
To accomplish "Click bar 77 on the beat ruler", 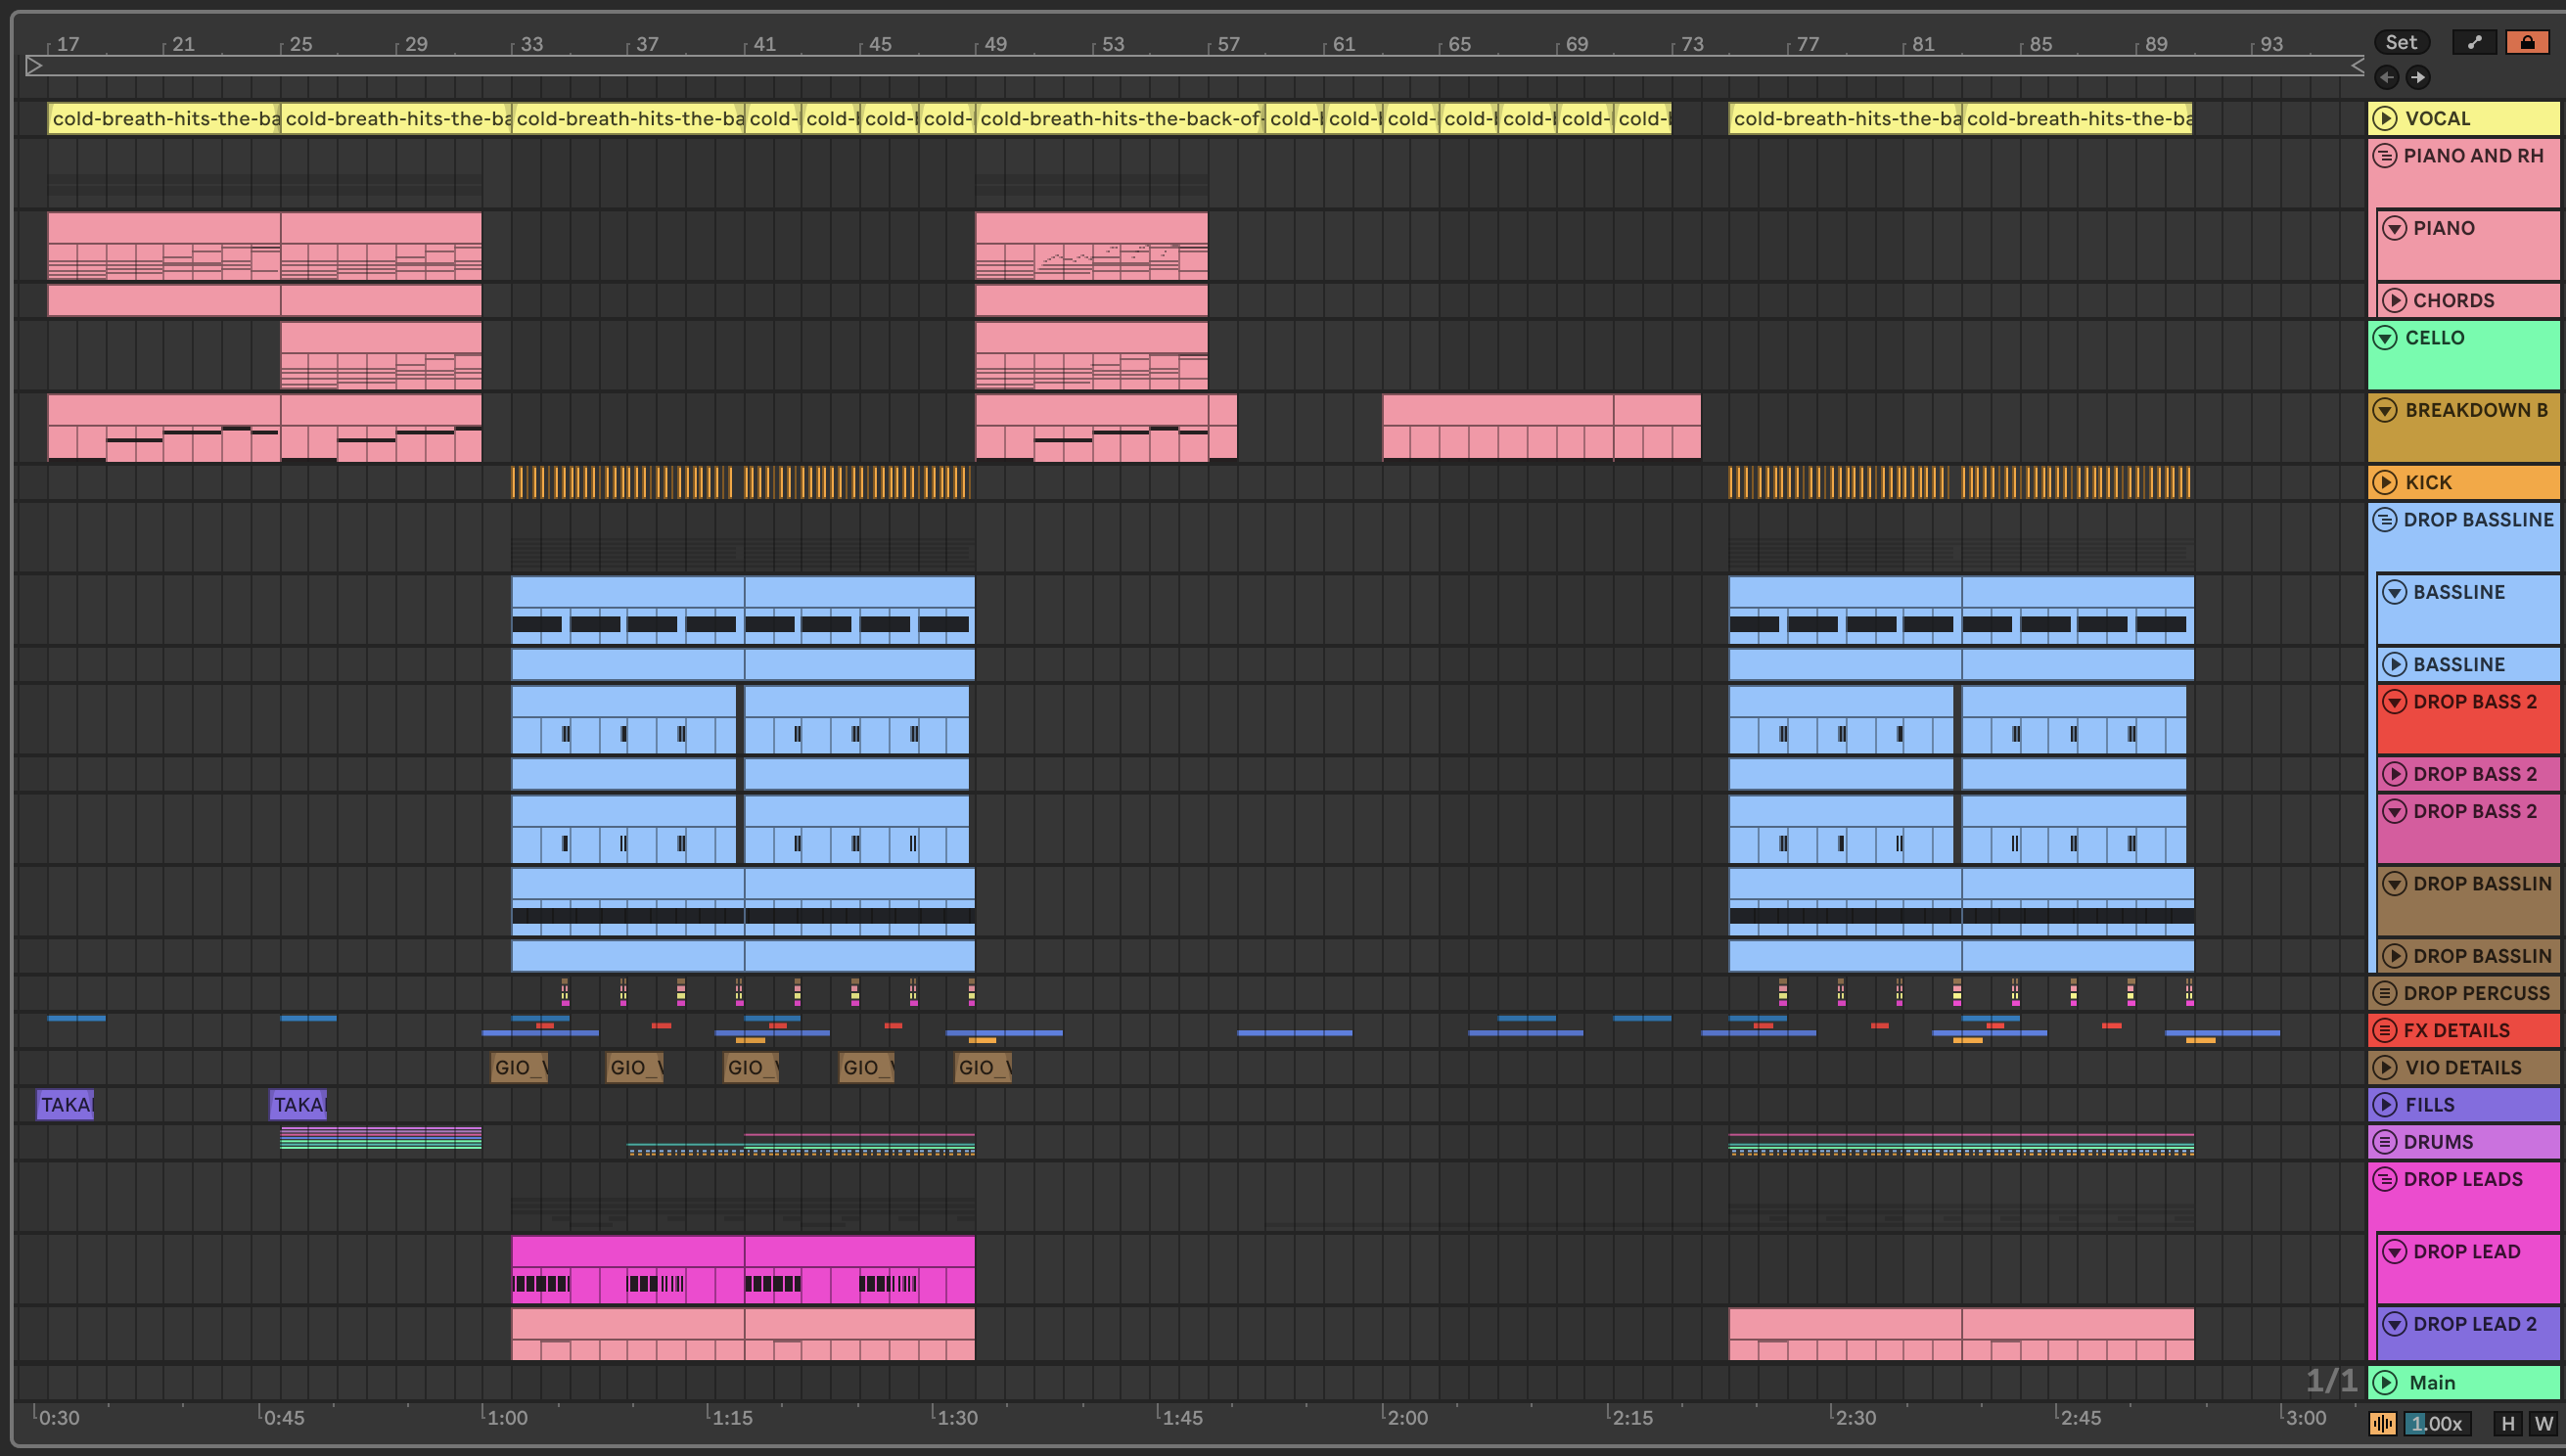I will (1806, 44).
